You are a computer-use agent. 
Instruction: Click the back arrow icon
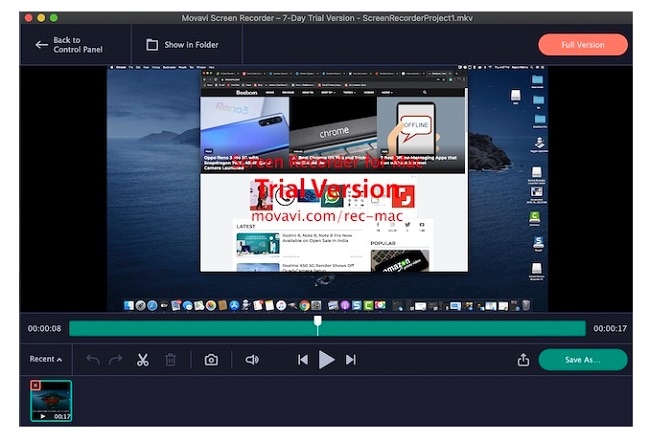[x=41, y=45]
